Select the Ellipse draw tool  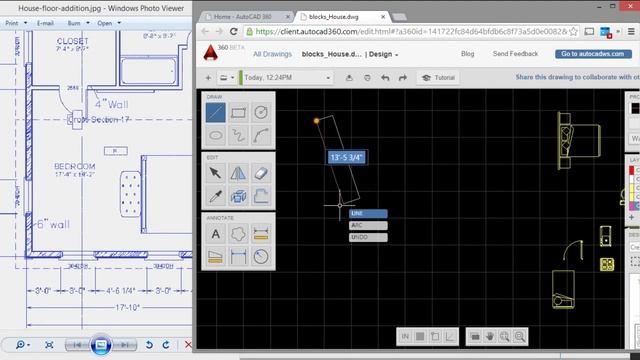pos(216,135)
